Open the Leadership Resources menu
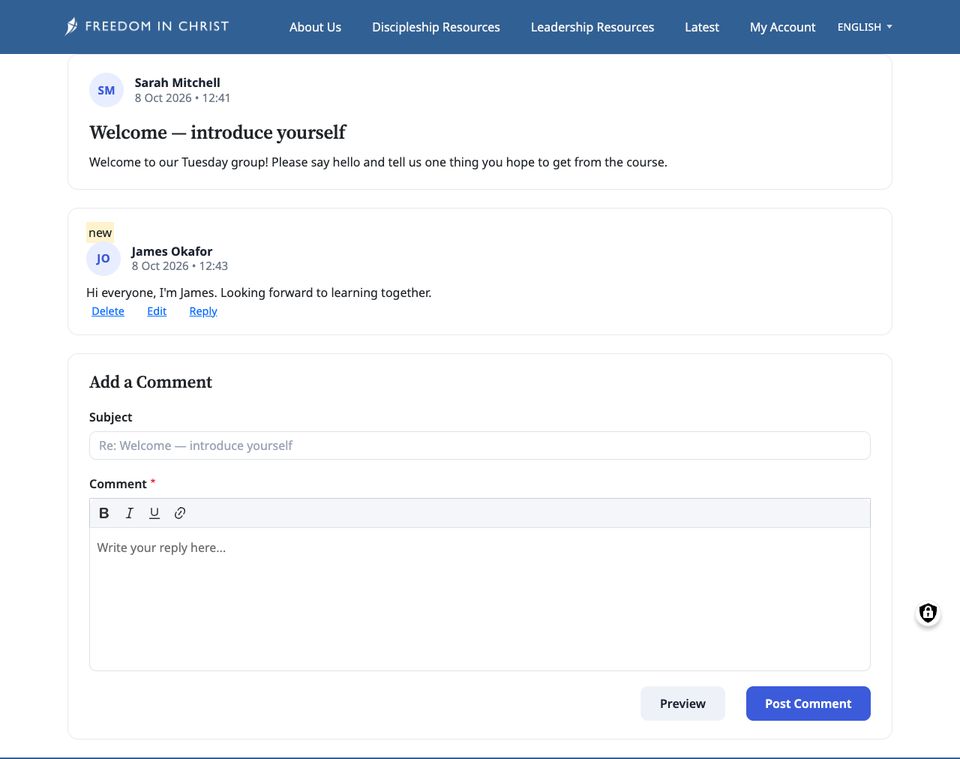 (x=592, y=27)
